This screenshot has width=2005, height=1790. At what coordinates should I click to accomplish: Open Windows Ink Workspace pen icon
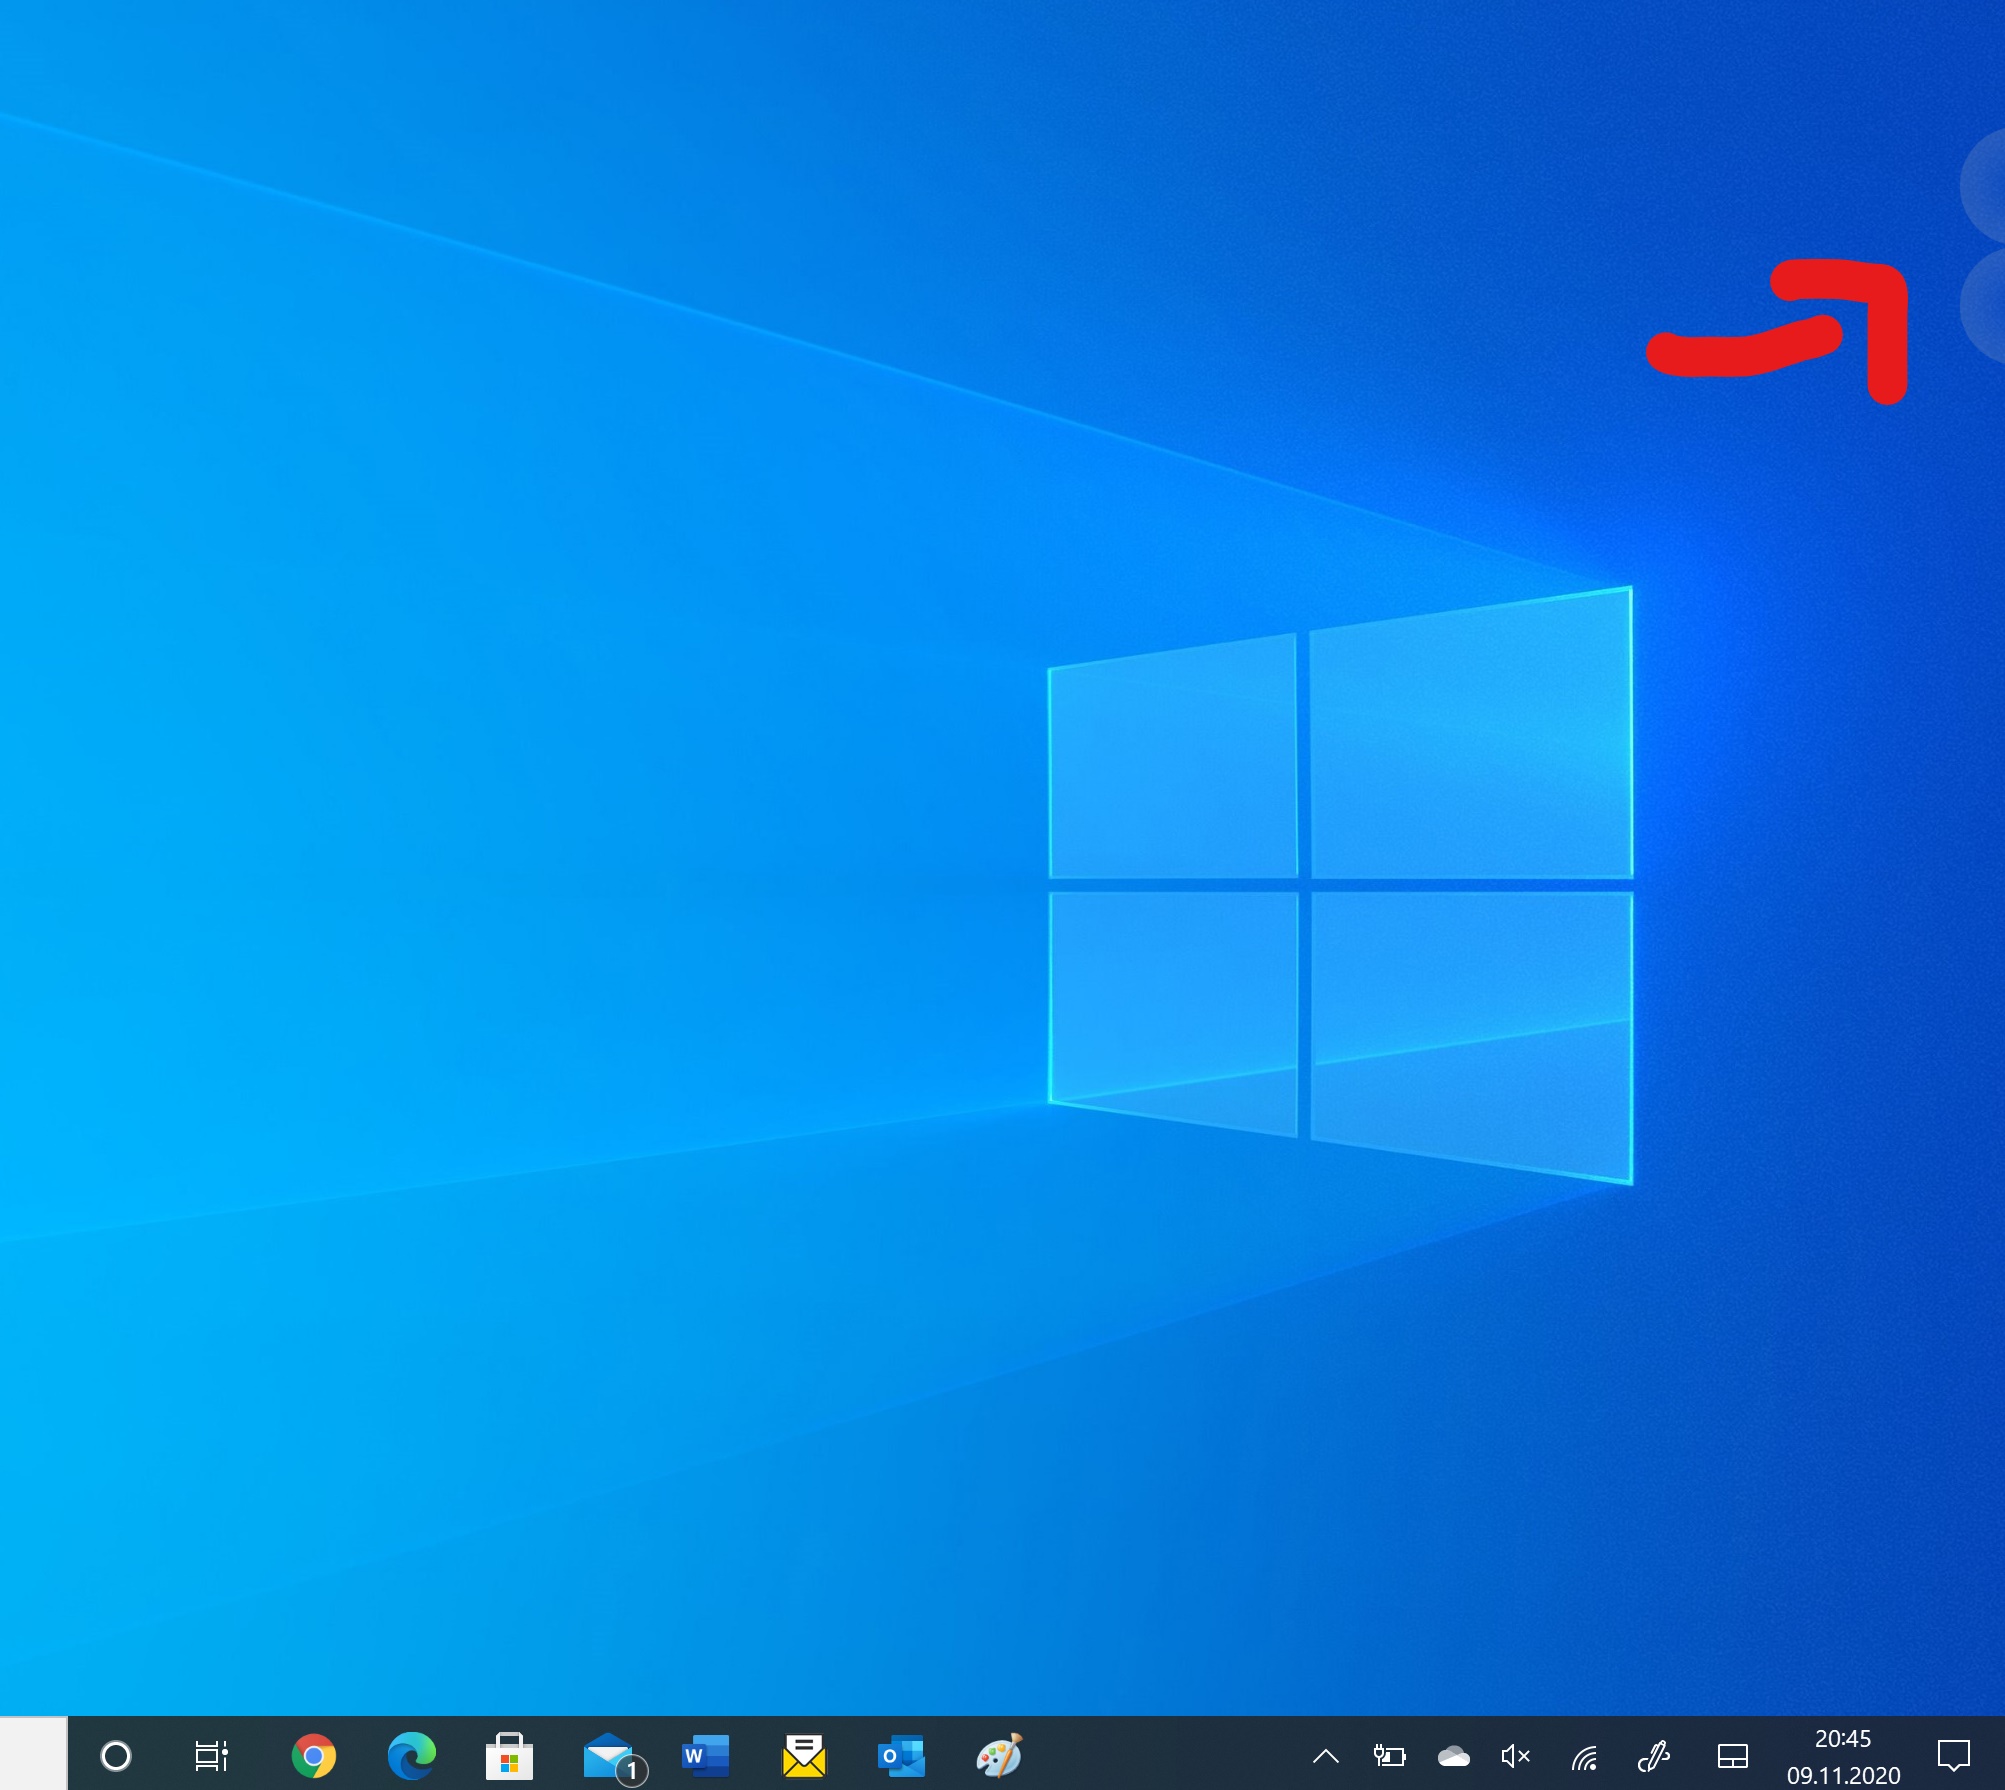coord(1654,1756)
